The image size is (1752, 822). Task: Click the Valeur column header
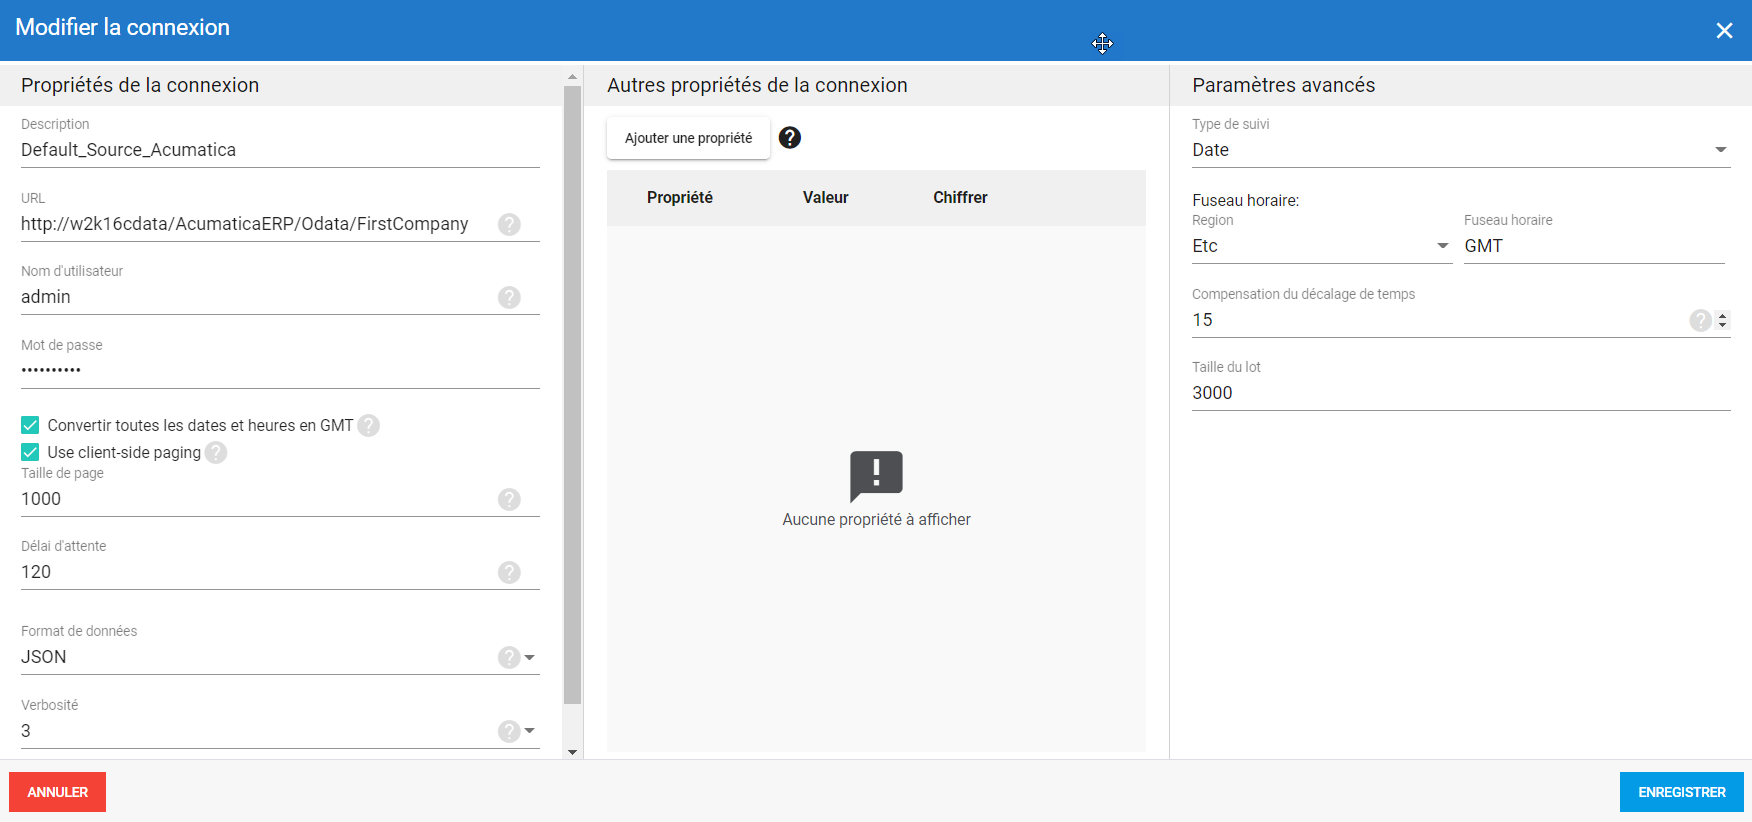point(825,198)
